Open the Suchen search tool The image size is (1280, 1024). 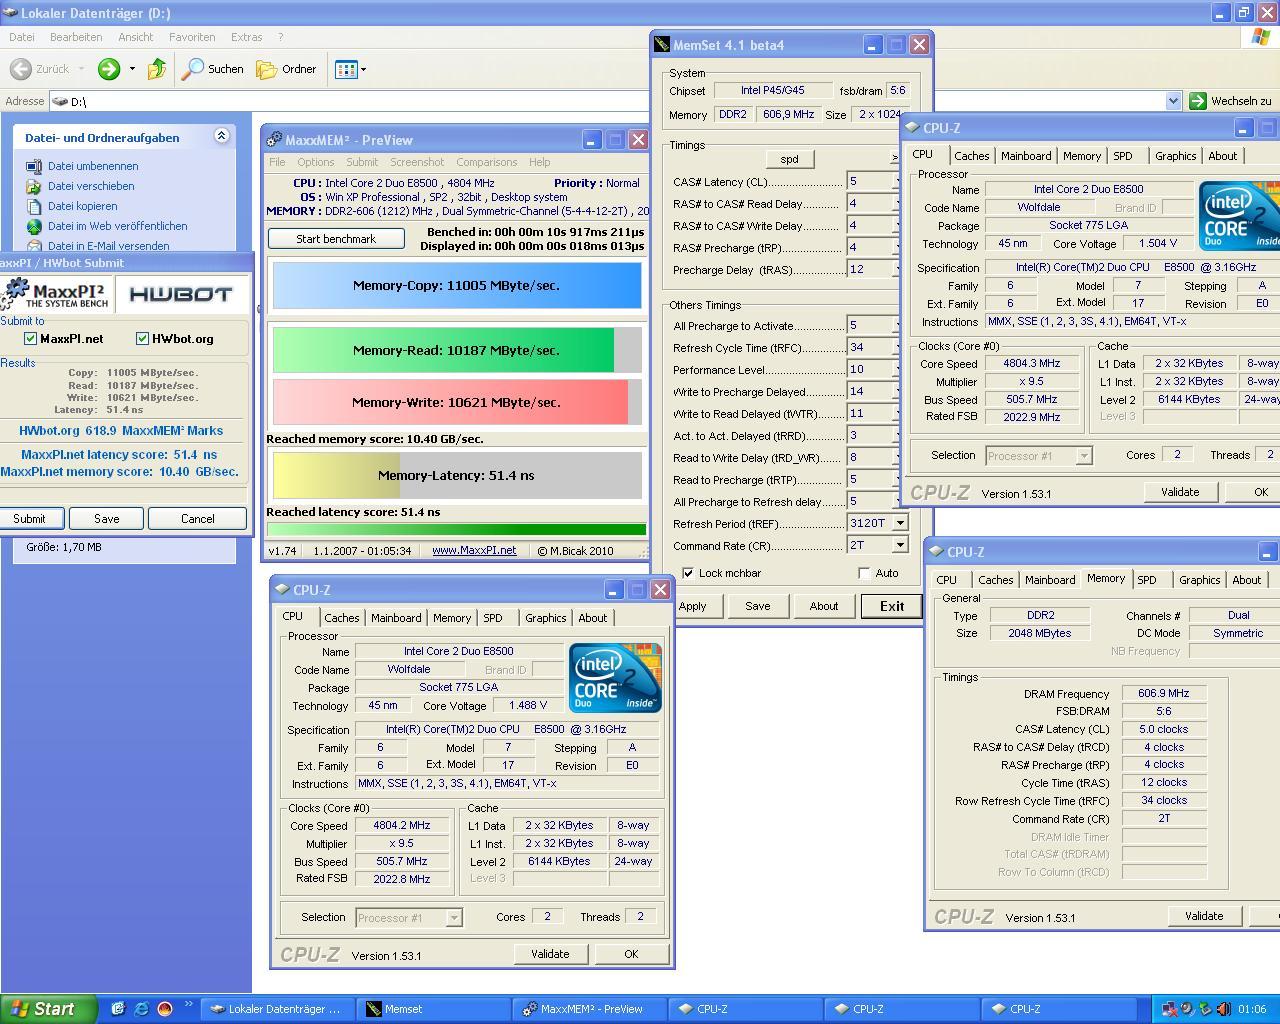tap(212, 69)
